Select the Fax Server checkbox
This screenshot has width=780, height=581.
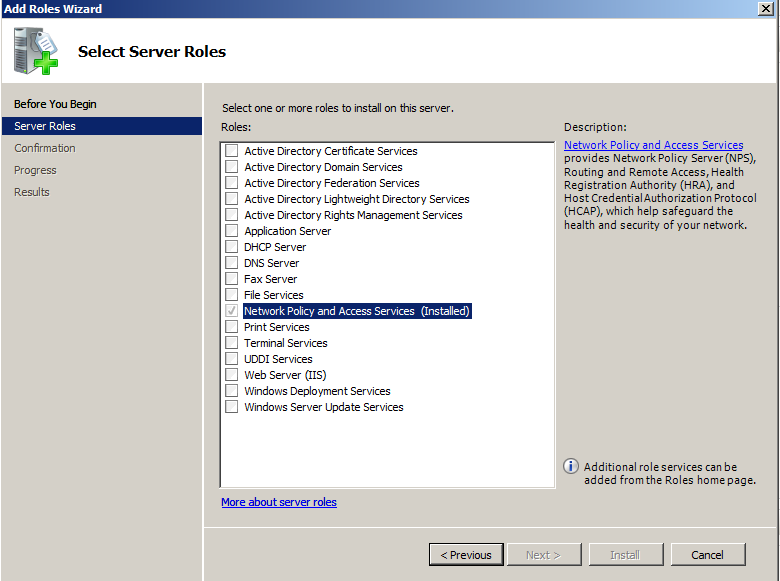(x=231, y=279)
